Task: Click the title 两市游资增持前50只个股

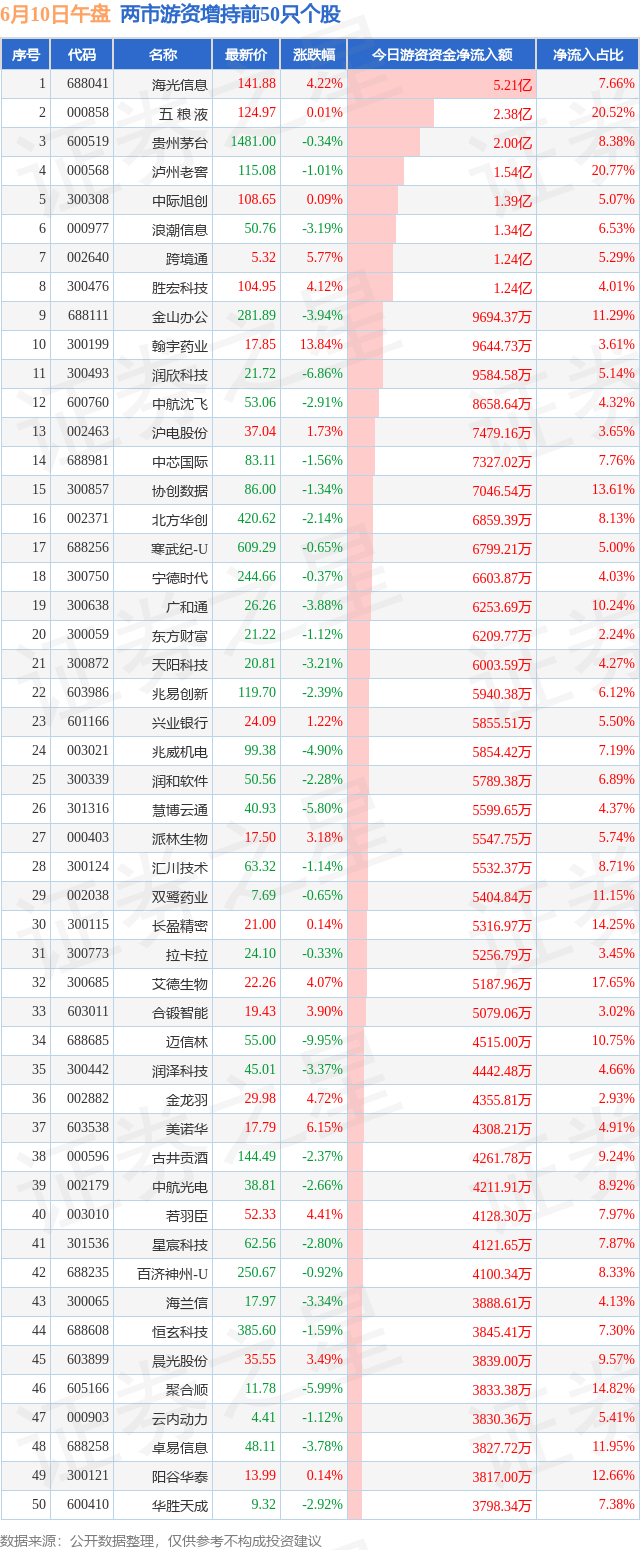Action: [230, 14]
